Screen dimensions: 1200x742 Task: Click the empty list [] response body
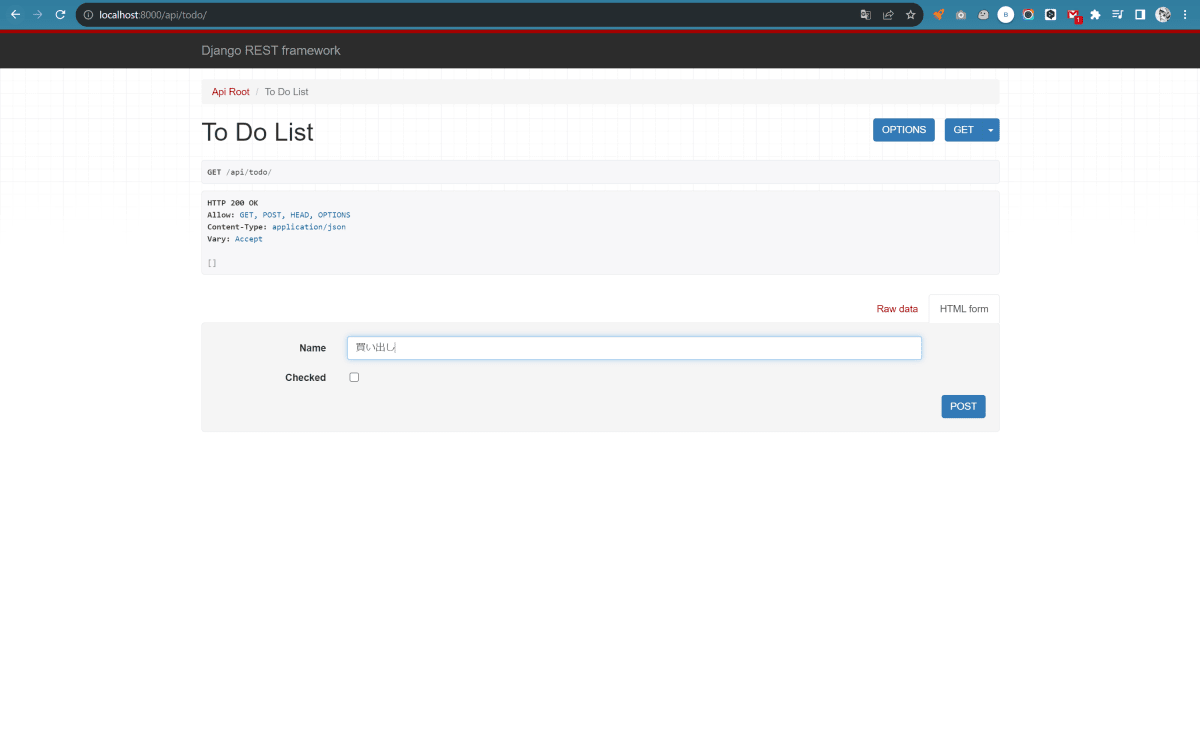(212, 263)
